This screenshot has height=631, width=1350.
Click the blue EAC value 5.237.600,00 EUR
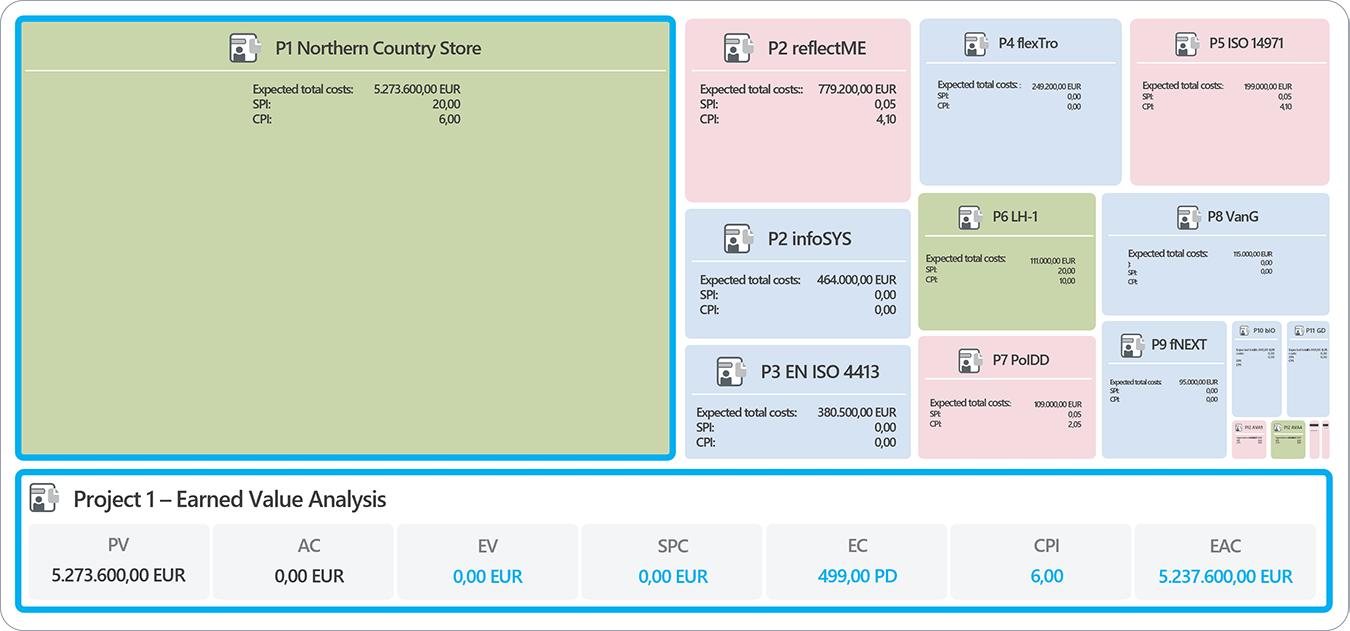coord(1225,577)
